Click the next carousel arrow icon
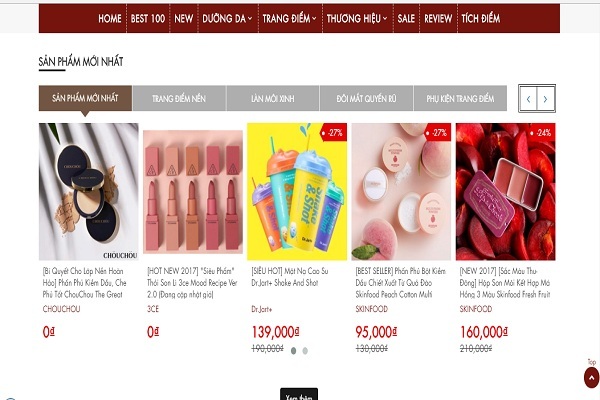Screen dimensions: 600x400 (545, 99)
